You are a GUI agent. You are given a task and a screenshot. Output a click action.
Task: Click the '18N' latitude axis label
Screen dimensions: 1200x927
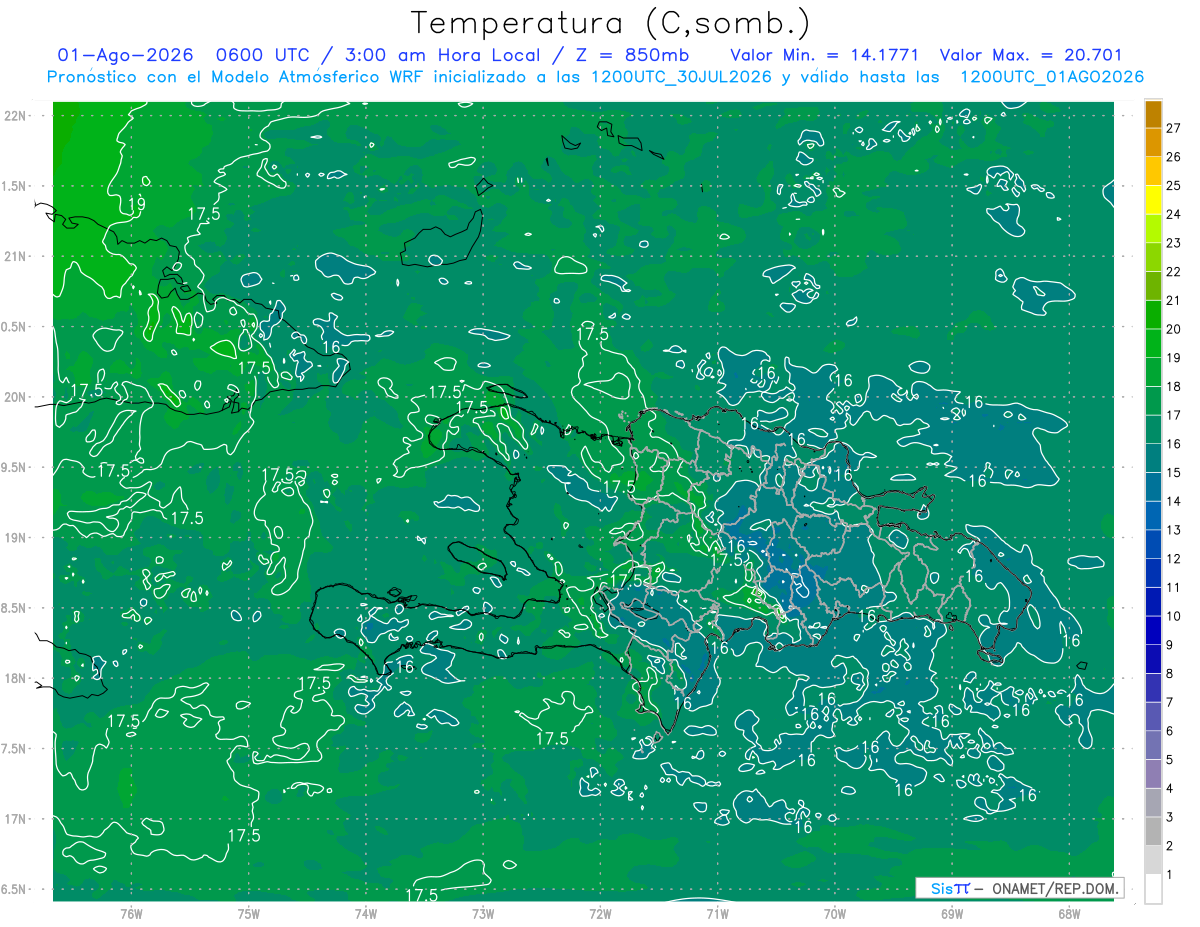point(15,678)
